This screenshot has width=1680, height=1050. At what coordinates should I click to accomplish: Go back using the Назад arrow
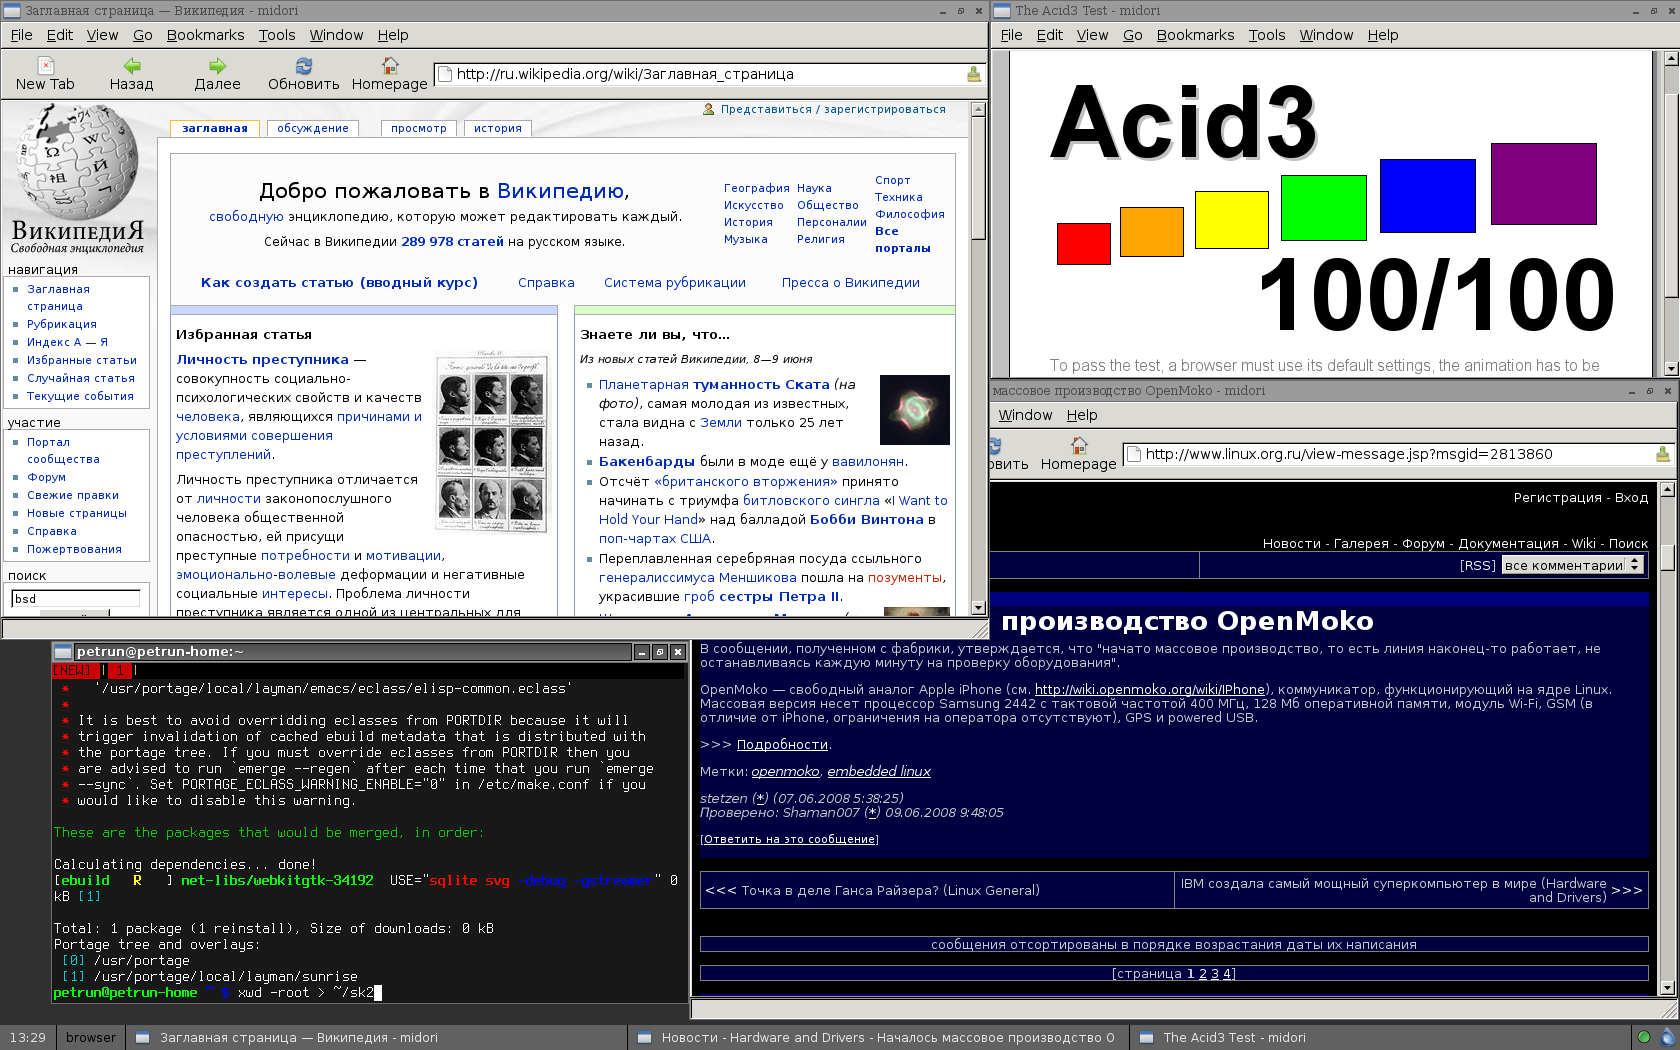point(131,74)
